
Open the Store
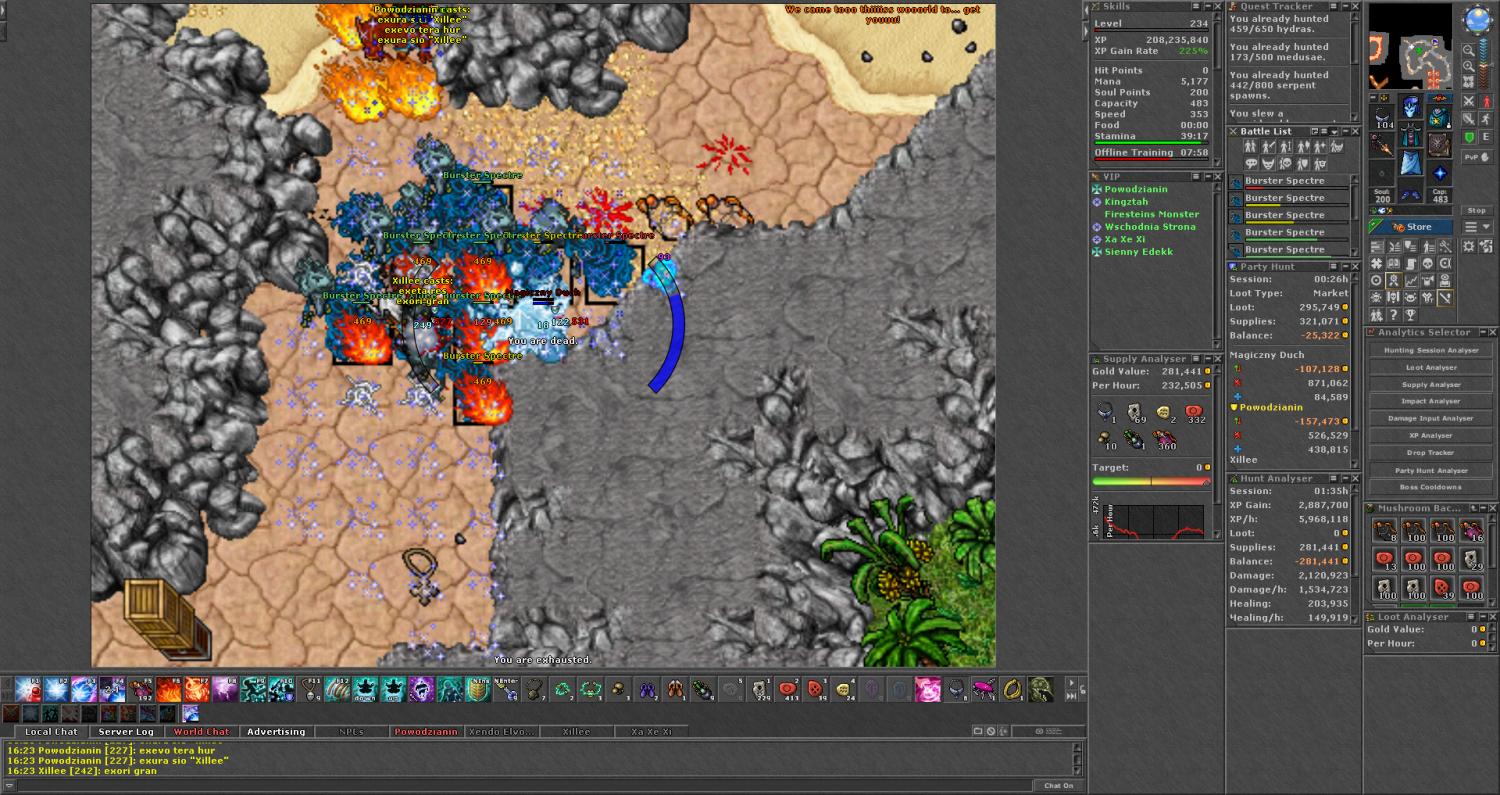coord(1411,227)
